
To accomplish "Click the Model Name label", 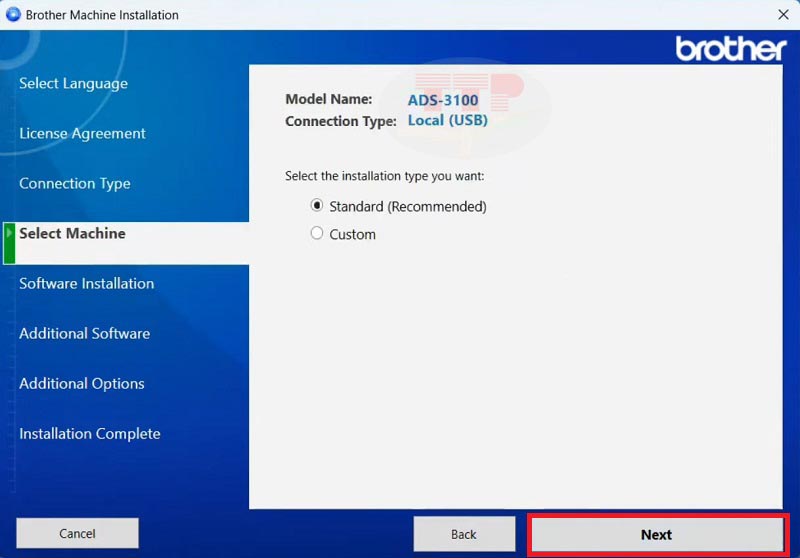I will (x=329, y=99).
